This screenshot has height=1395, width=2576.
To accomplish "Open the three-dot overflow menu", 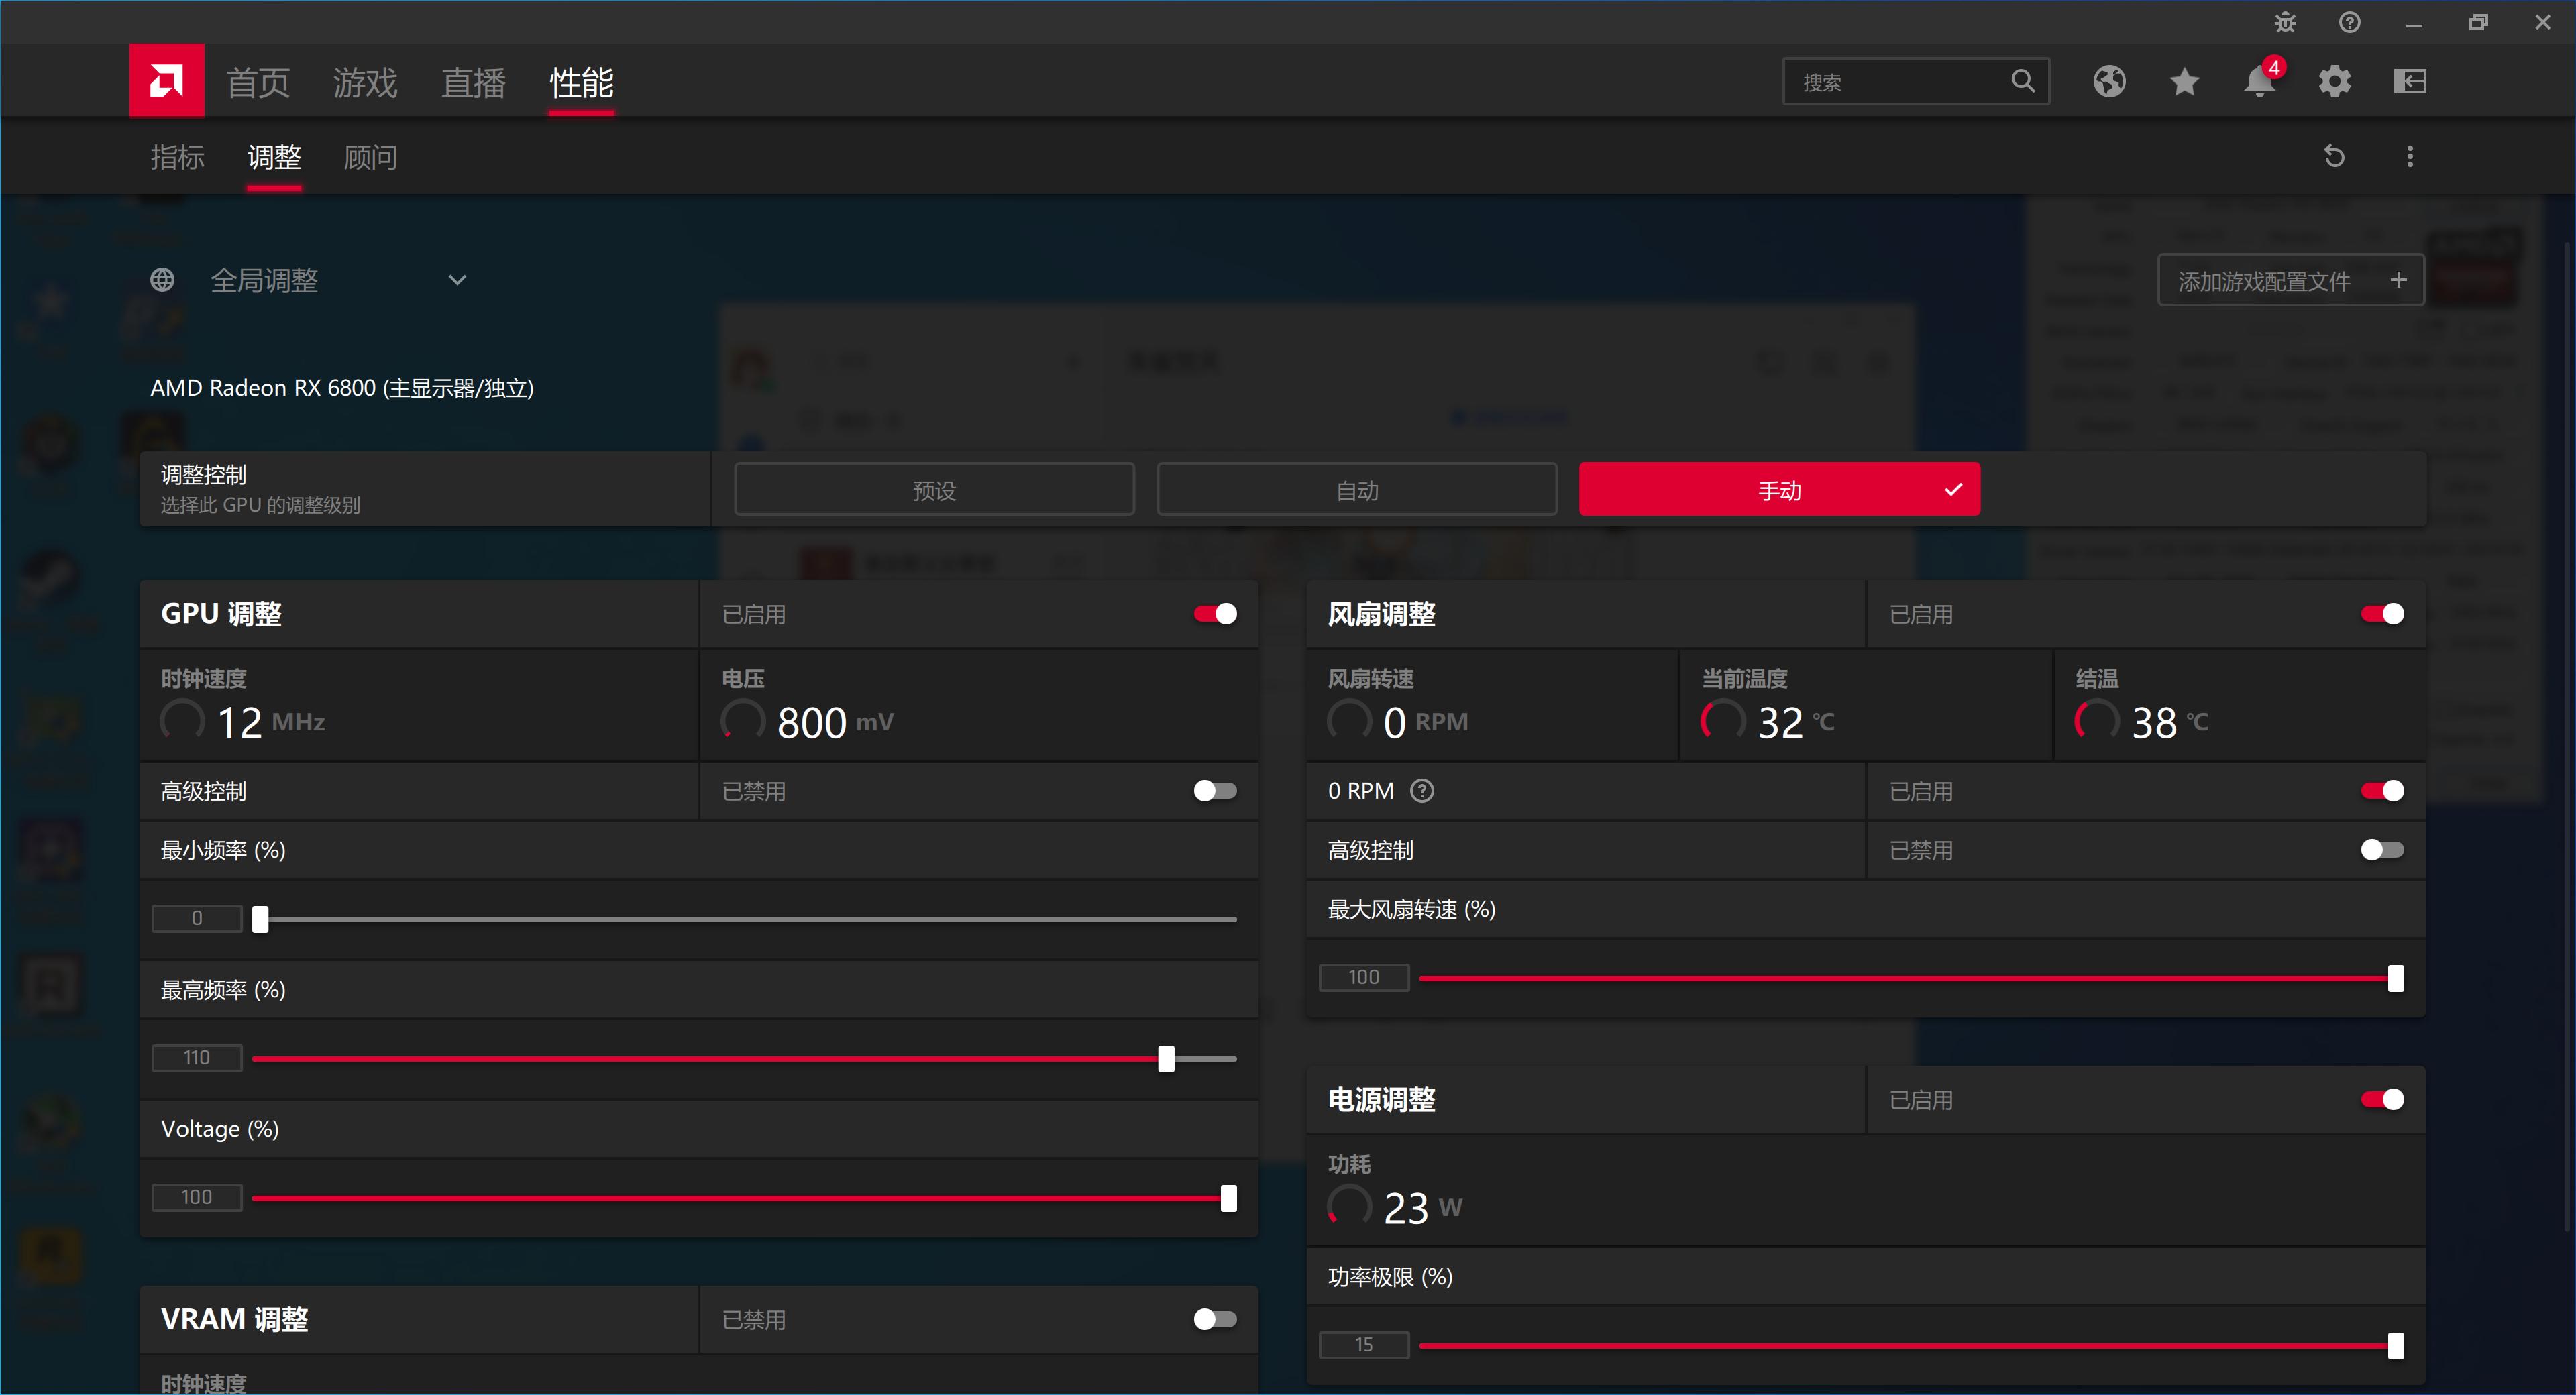I will click(2410, 156).
